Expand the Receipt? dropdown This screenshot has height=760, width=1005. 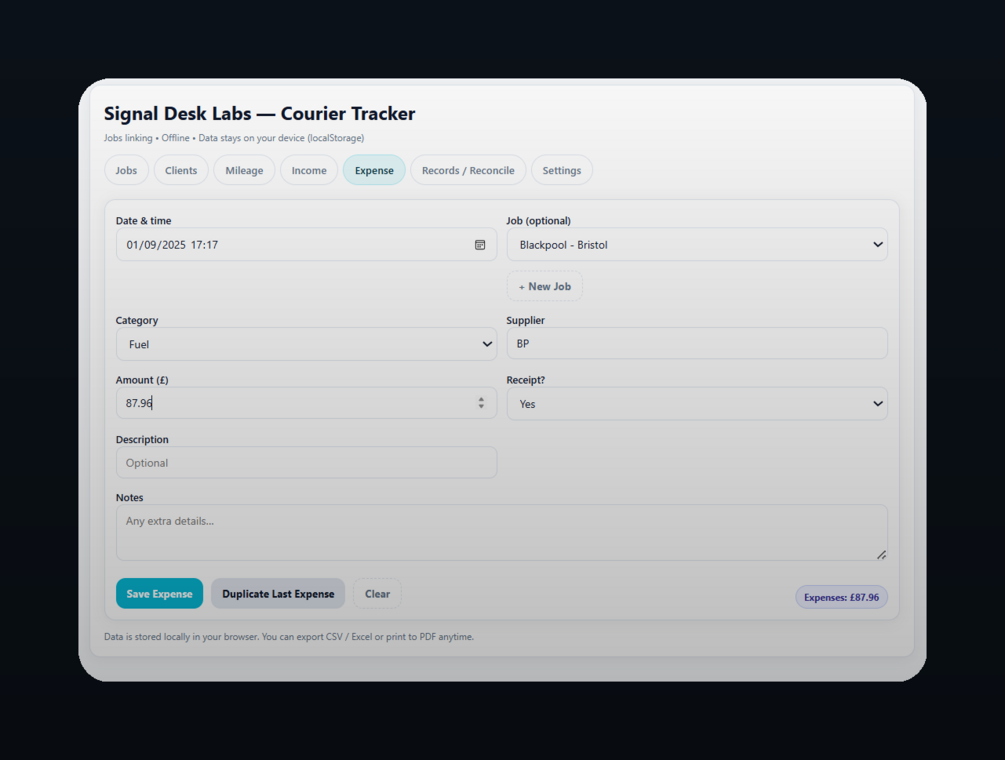[697, 404]
